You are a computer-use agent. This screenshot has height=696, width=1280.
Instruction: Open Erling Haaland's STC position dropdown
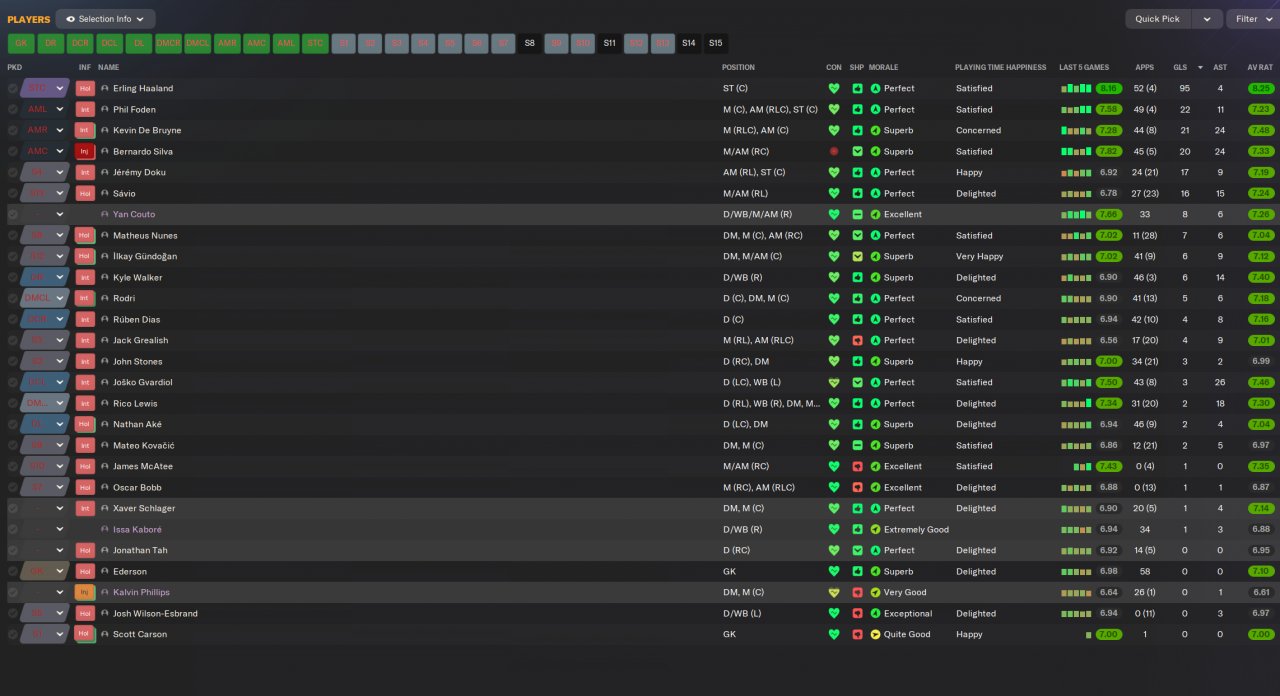click(44, 88)
